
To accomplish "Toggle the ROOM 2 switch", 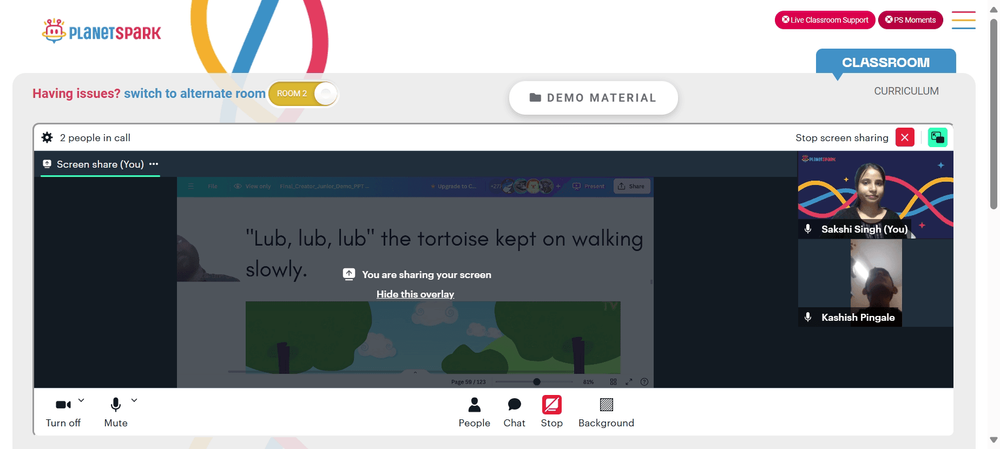I will pyautogui.click(x=303, y=94).
